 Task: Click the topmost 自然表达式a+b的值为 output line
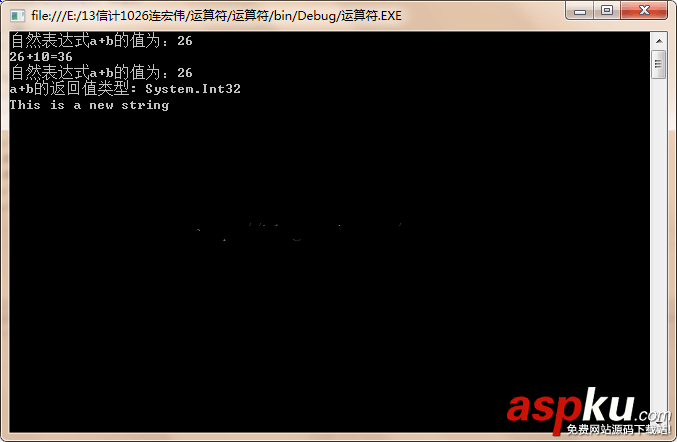click(101, 41)
